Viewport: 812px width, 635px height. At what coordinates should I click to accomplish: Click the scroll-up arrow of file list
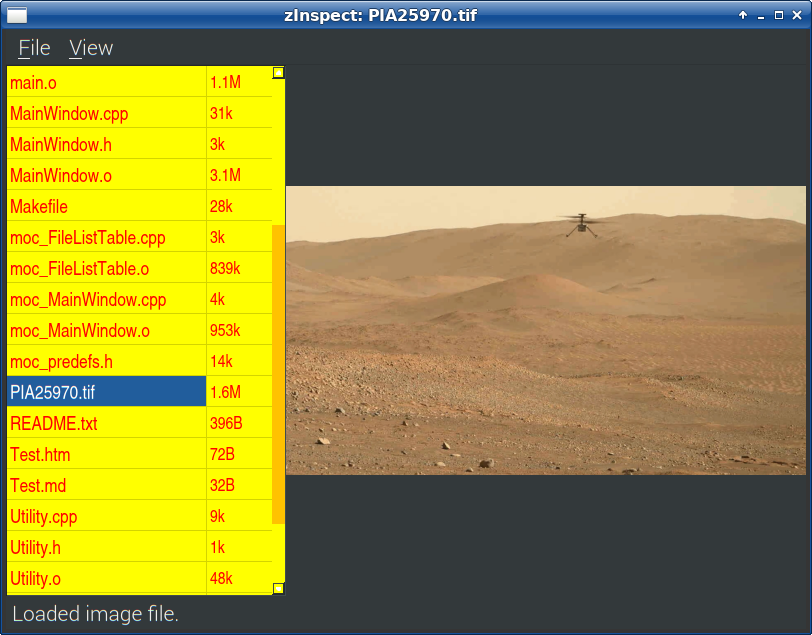(x=279, y=73)
